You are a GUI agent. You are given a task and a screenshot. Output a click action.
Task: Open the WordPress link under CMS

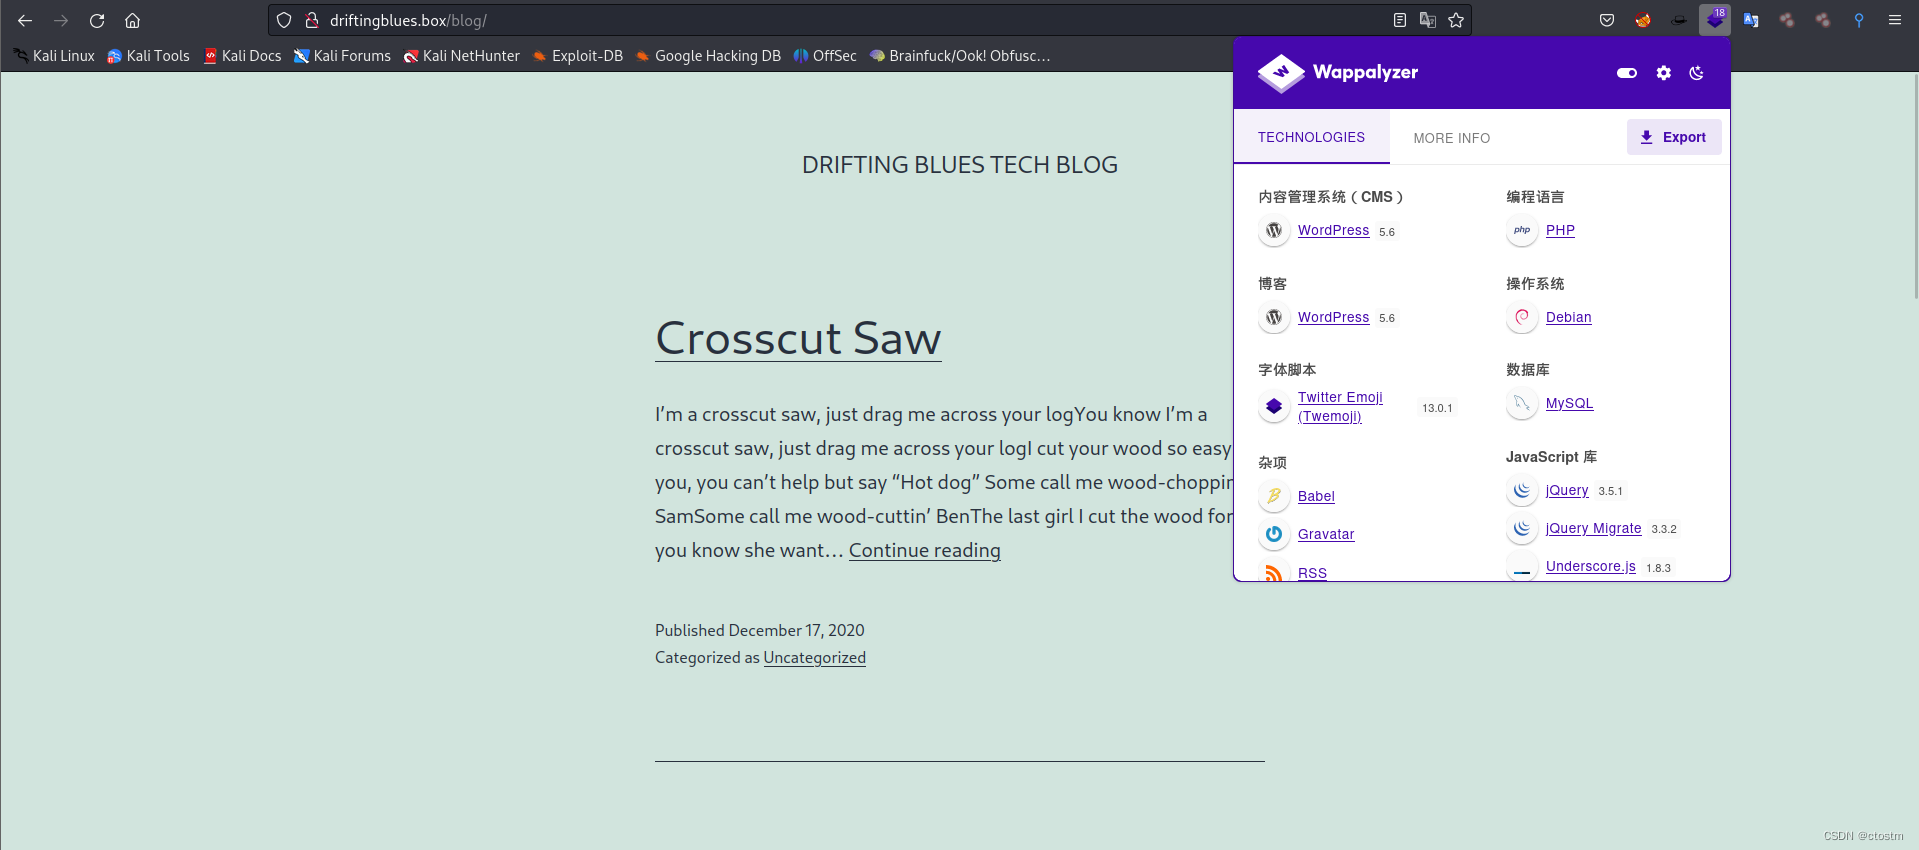click(x=1333, y=230)
